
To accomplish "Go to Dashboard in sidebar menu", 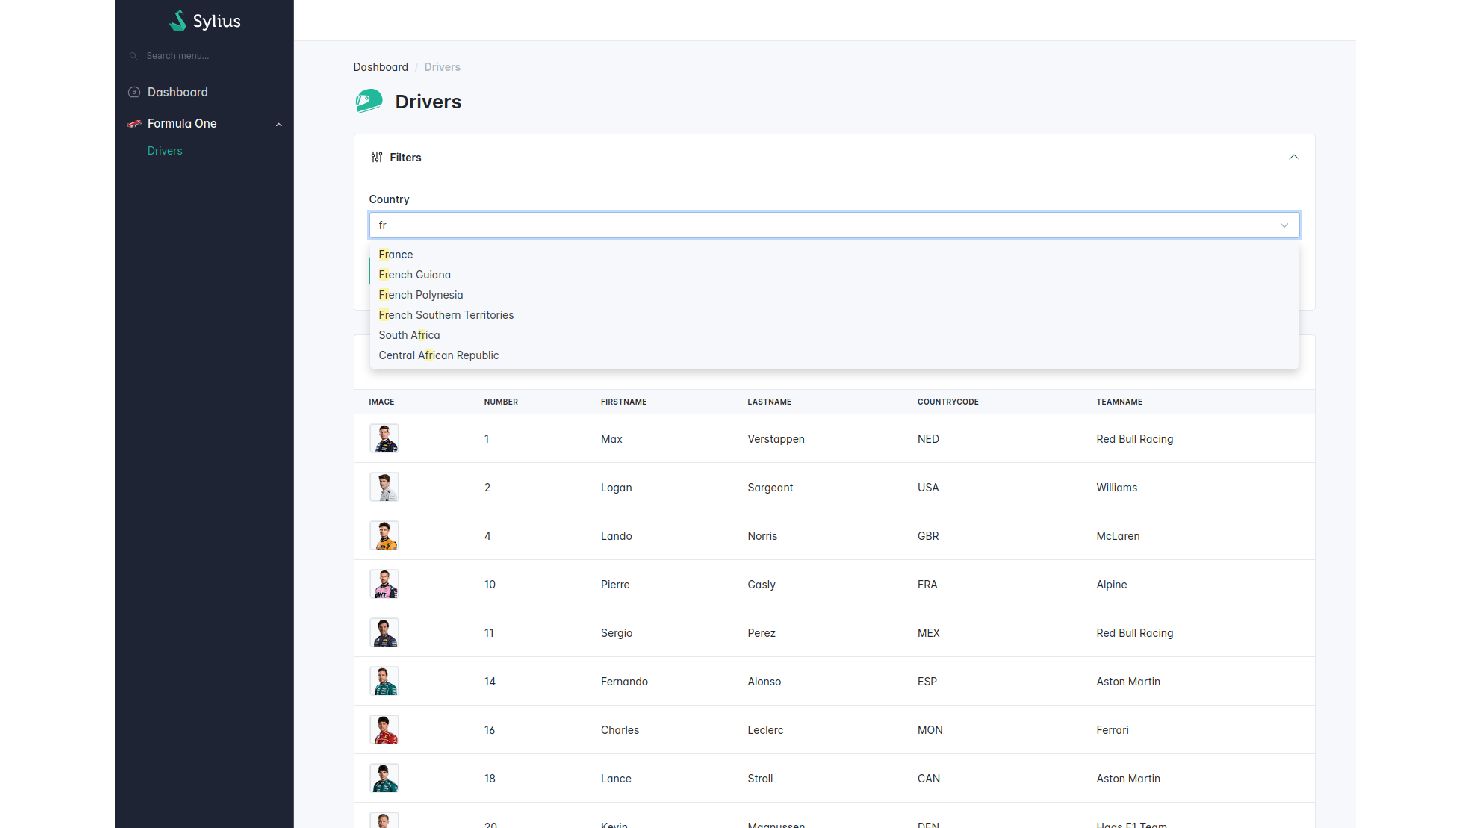I will (177, 92).
